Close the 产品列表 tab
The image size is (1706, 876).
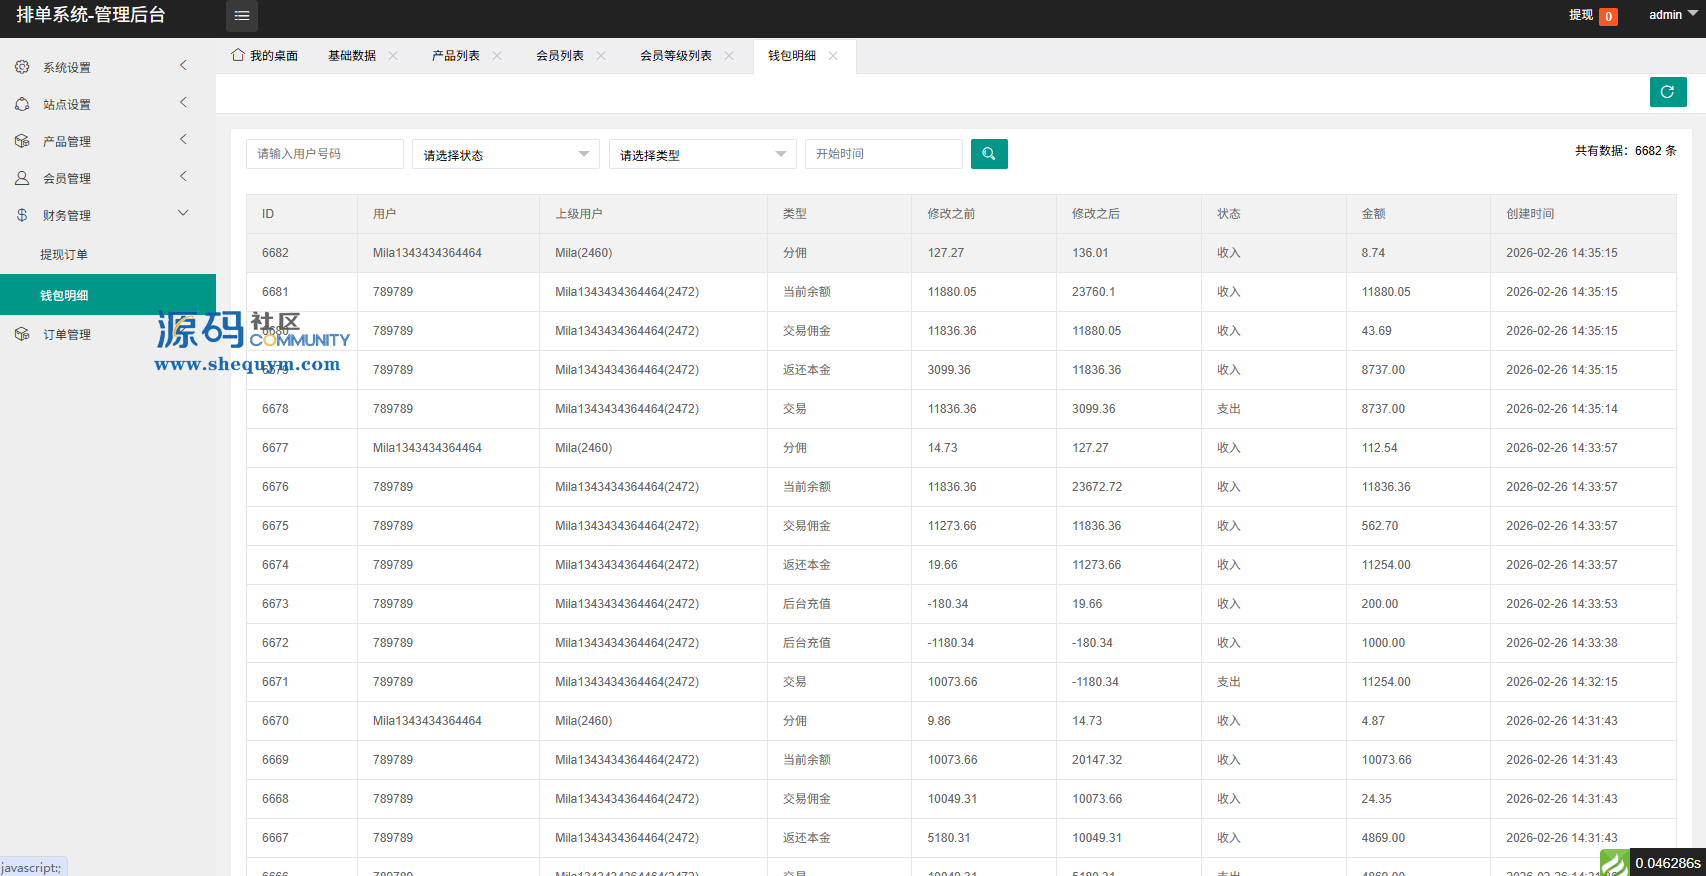(x=497, y=56)
